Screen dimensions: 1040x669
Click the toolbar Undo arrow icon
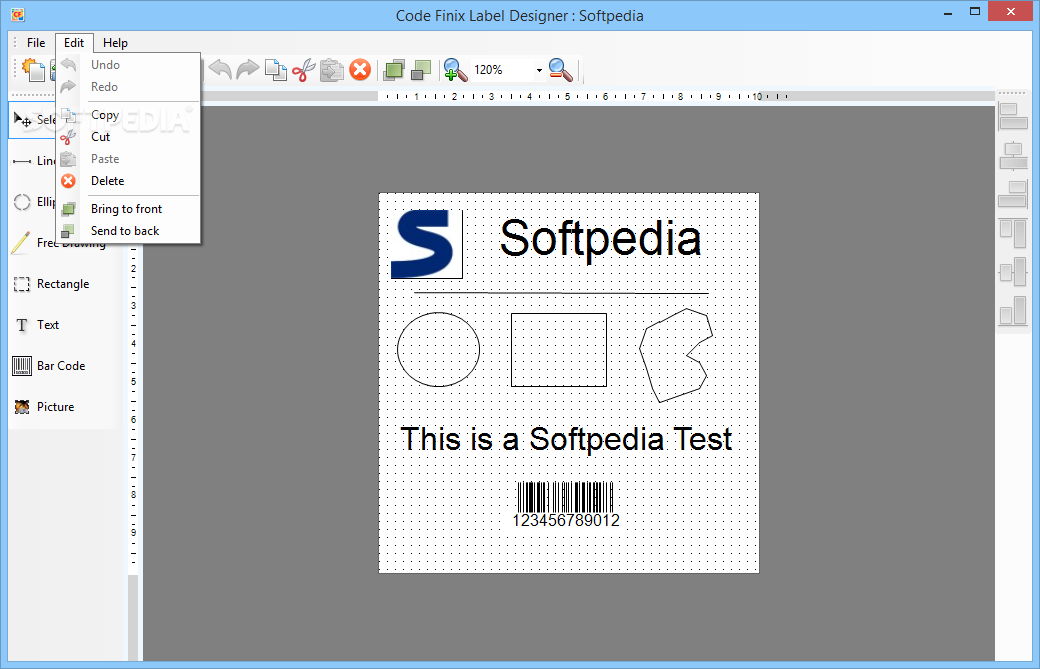(220, 70)
